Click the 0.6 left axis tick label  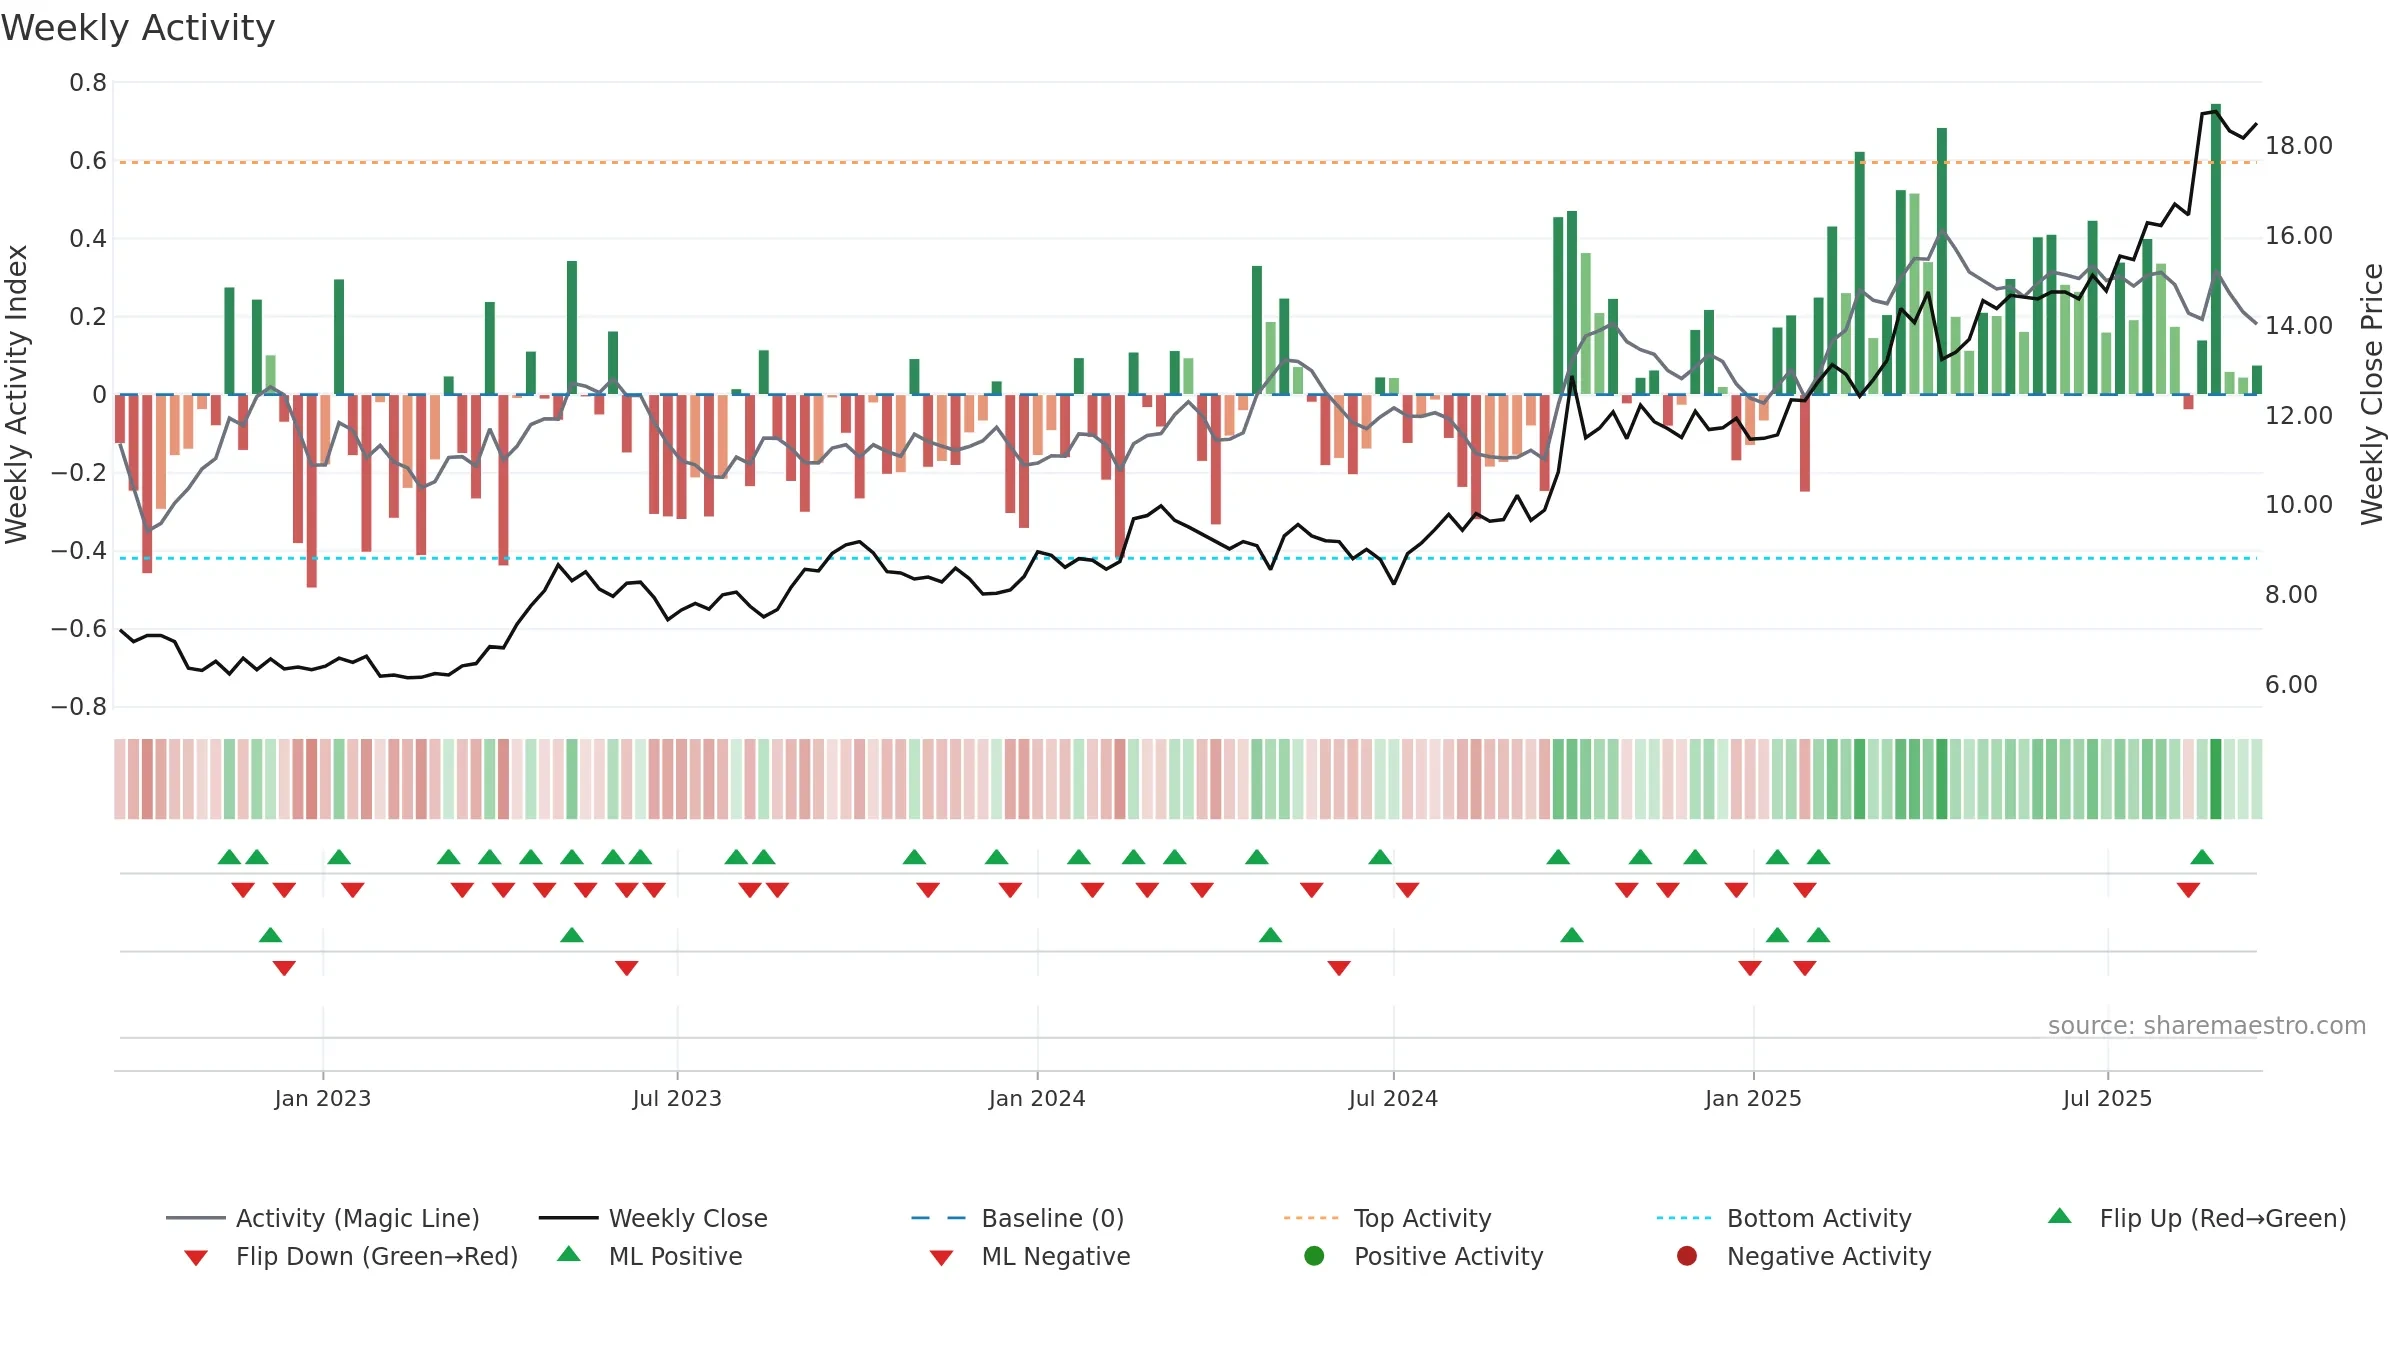88,161
